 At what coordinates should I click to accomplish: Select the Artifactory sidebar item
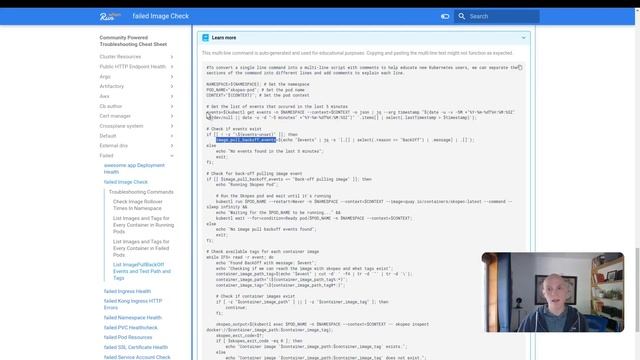click(x=111, y=87)
